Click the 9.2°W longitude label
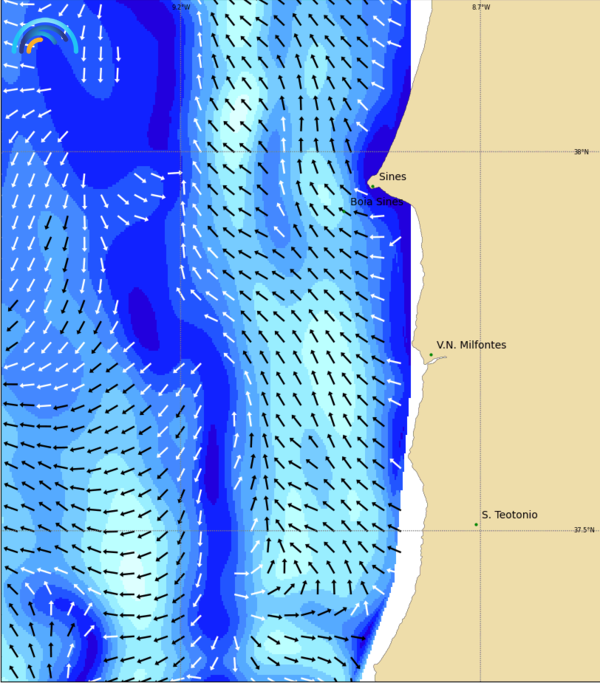 coord(180,7)
